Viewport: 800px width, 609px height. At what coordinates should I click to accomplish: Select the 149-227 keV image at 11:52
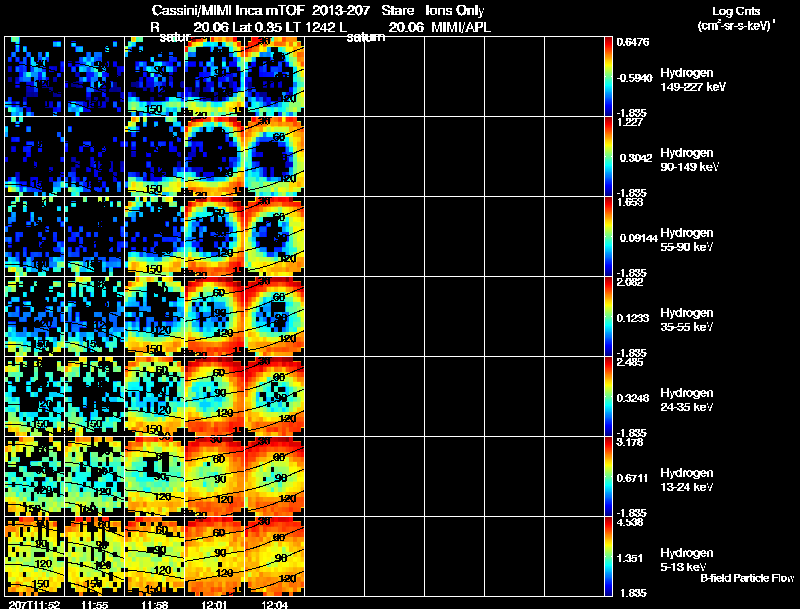click(34, 76)
